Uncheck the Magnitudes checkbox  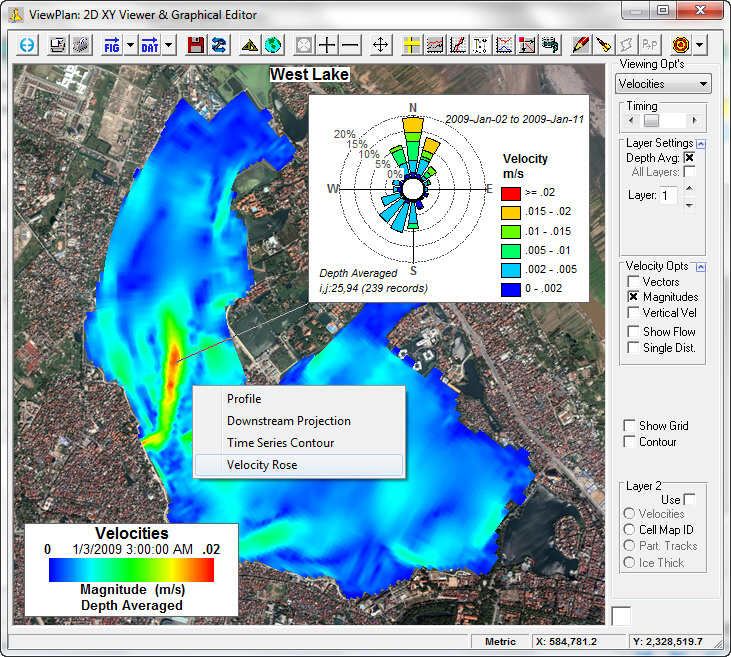(x=633, y=297)
